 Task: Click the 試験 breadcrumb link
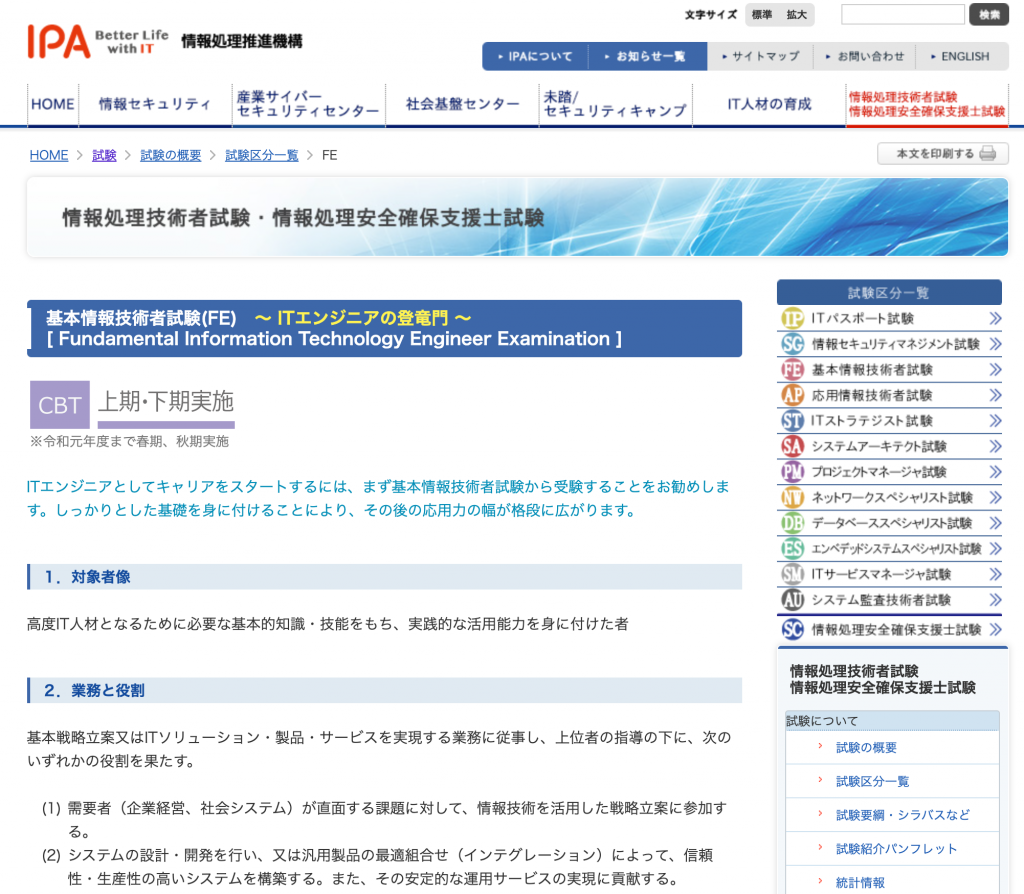pos(104,155)
